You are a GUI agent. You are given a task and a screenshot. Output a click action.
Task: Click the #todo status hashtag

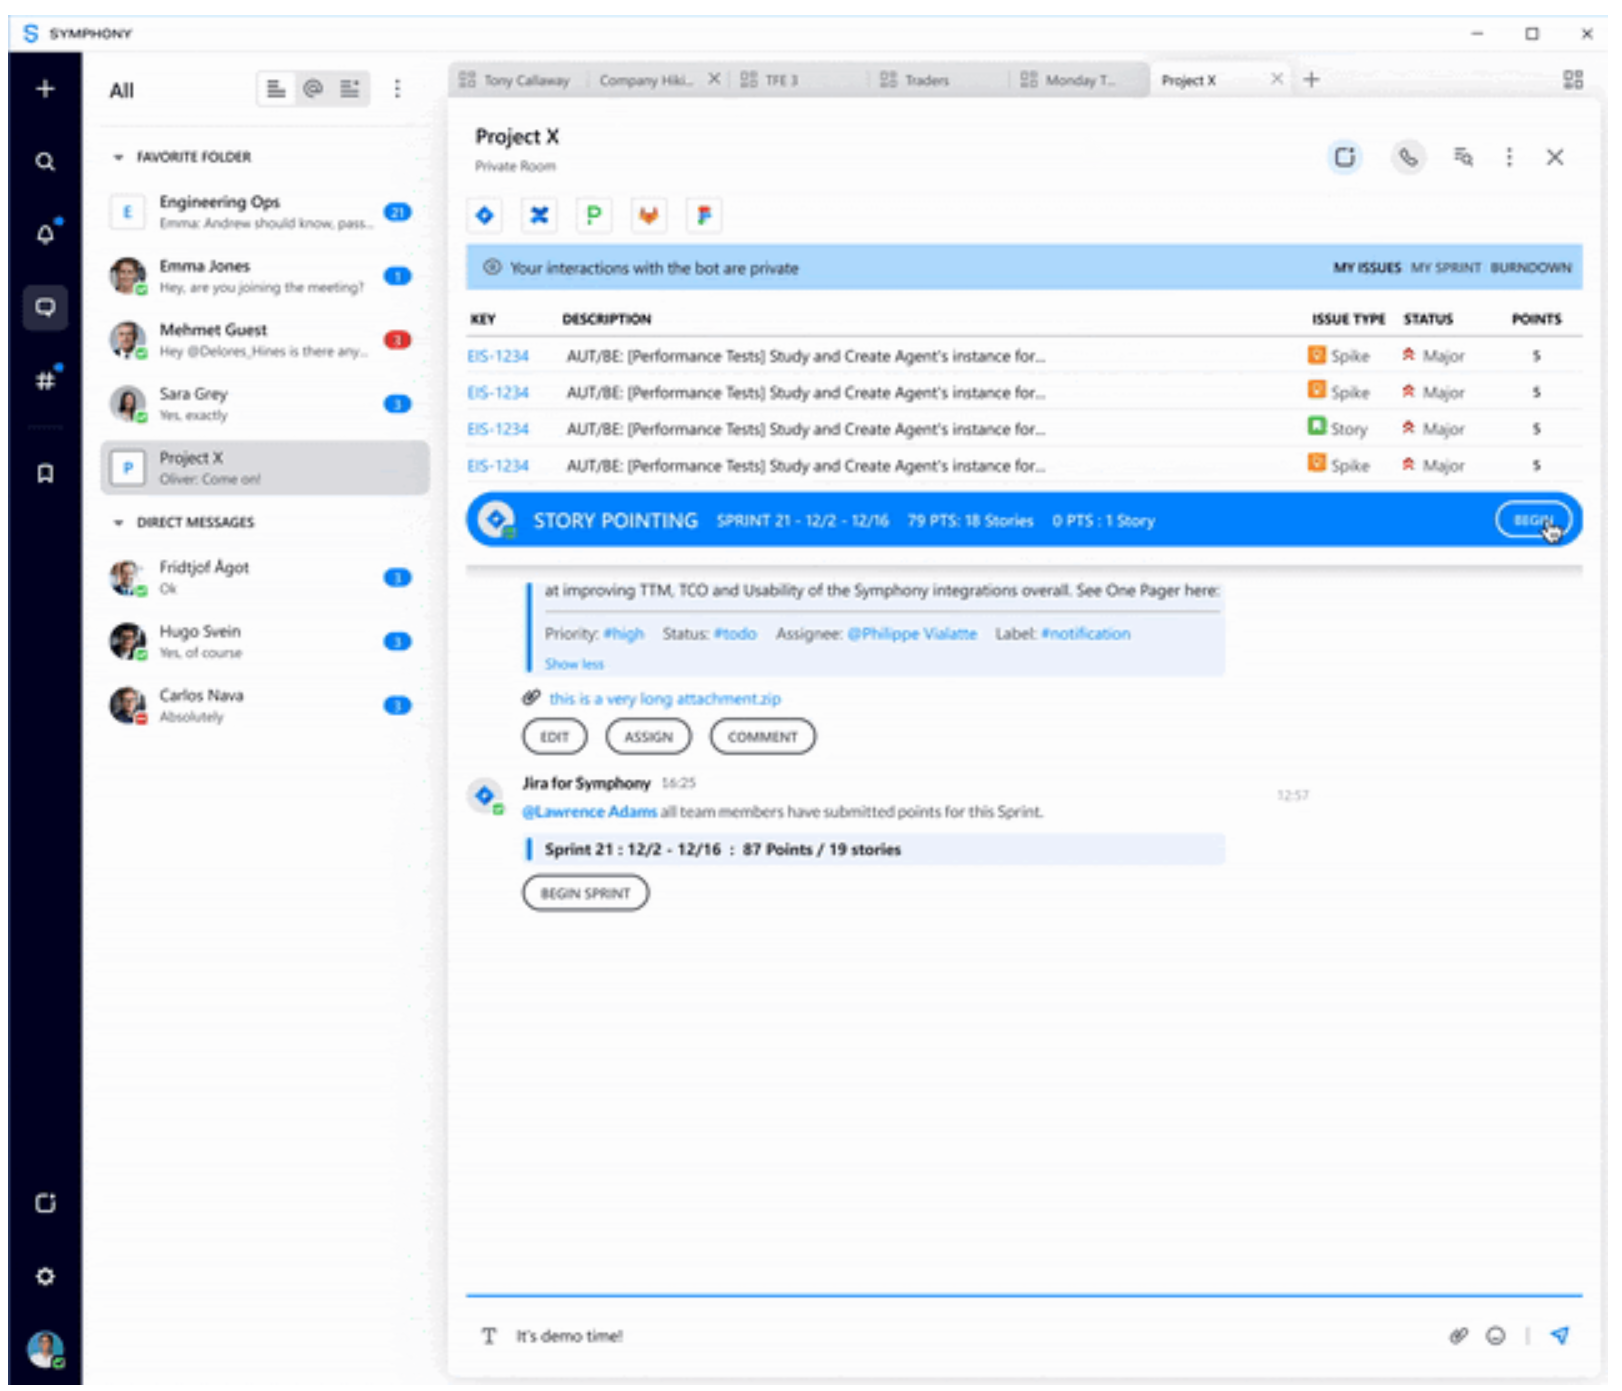[x=736, y=634]
